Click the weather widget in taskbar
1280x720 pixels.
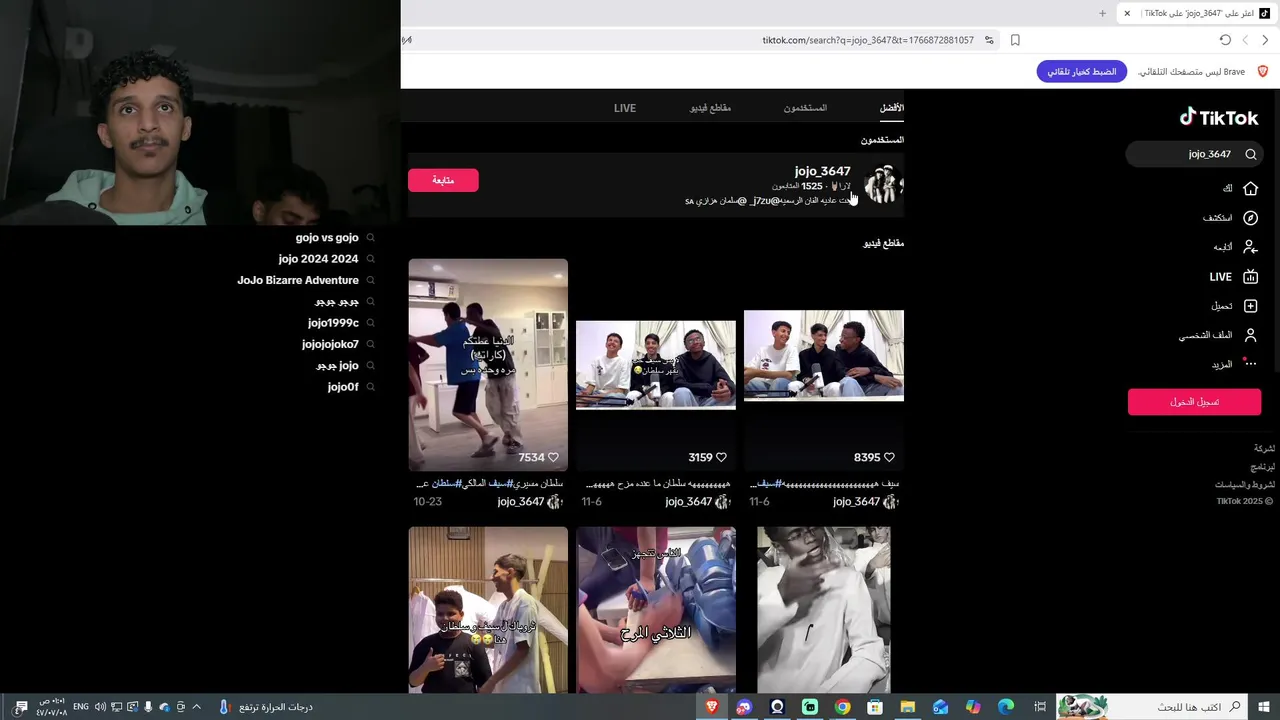coord(266,707)
